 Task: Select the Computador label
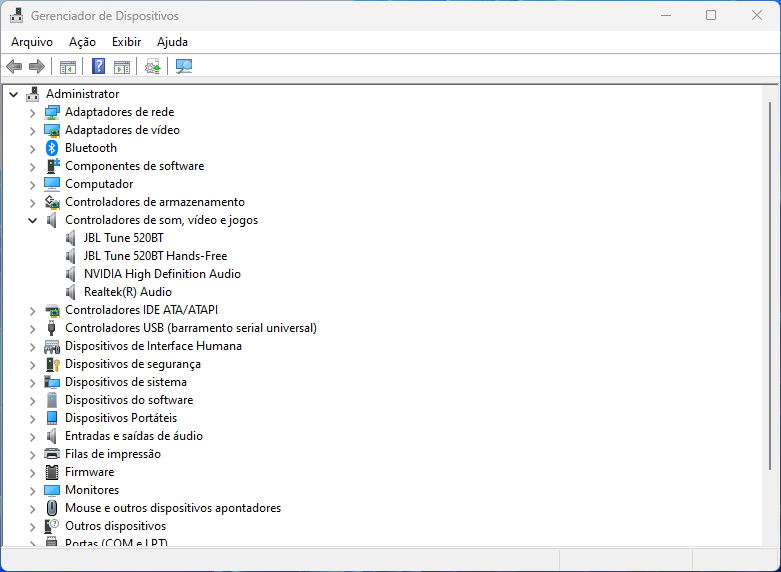coord(99,184)
